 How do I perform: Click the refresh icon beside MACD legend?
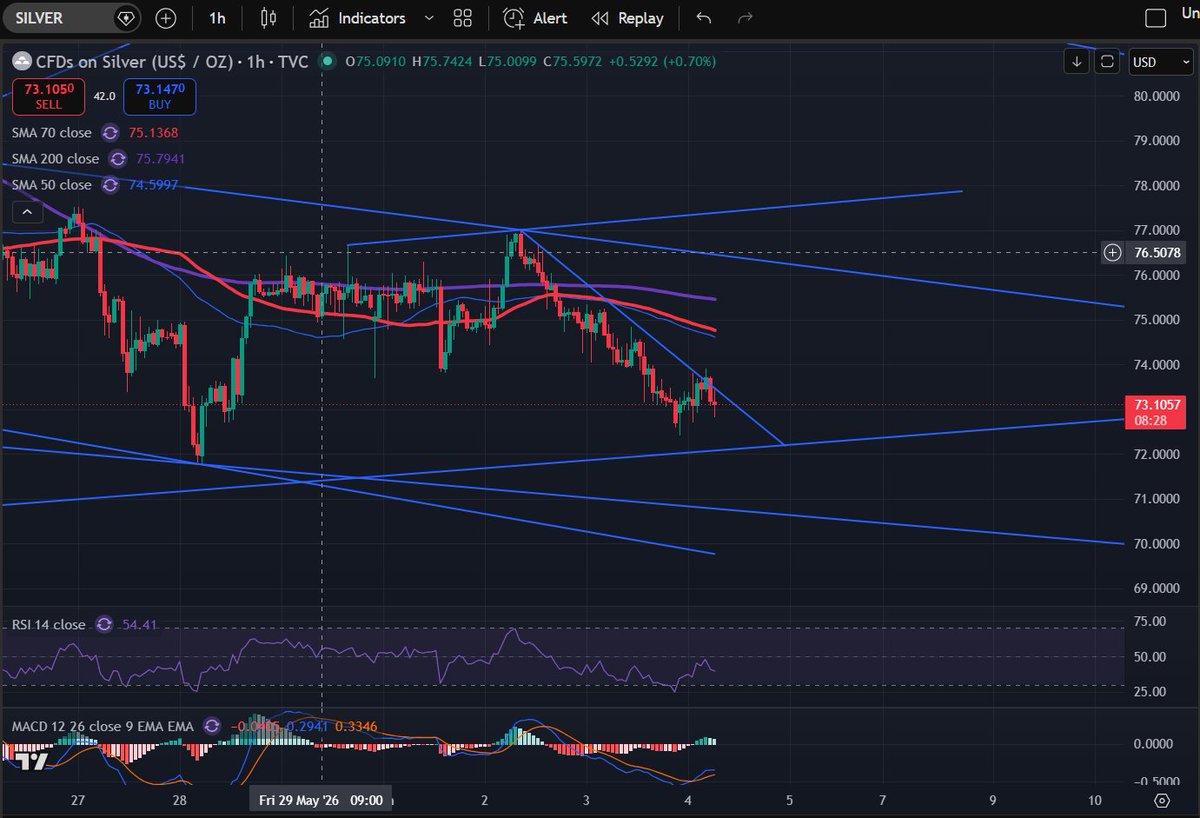[x=212, y=725]
